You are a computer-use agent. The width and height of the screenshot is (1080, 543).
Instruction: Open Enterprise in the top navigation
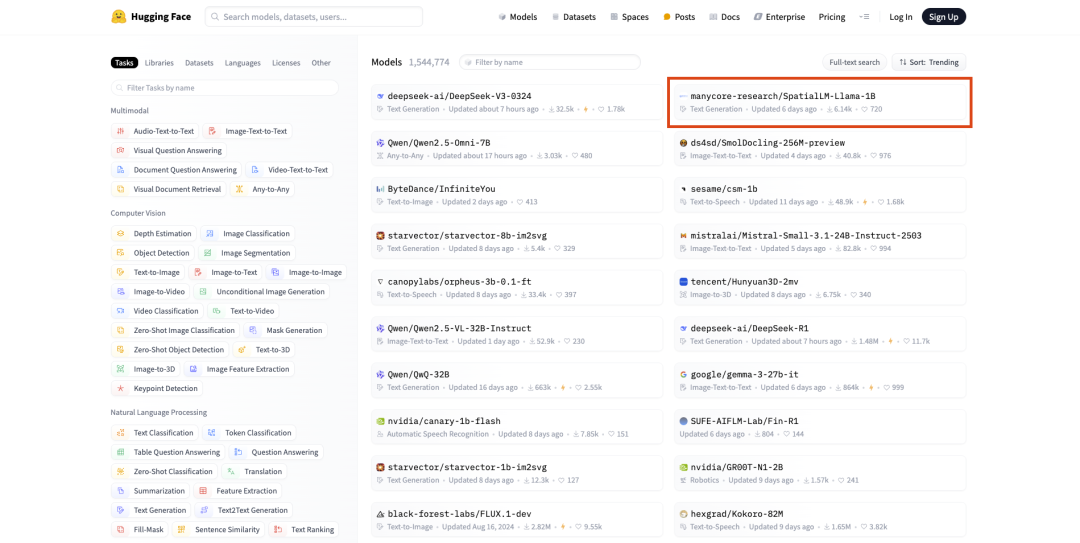coord(779,17)
